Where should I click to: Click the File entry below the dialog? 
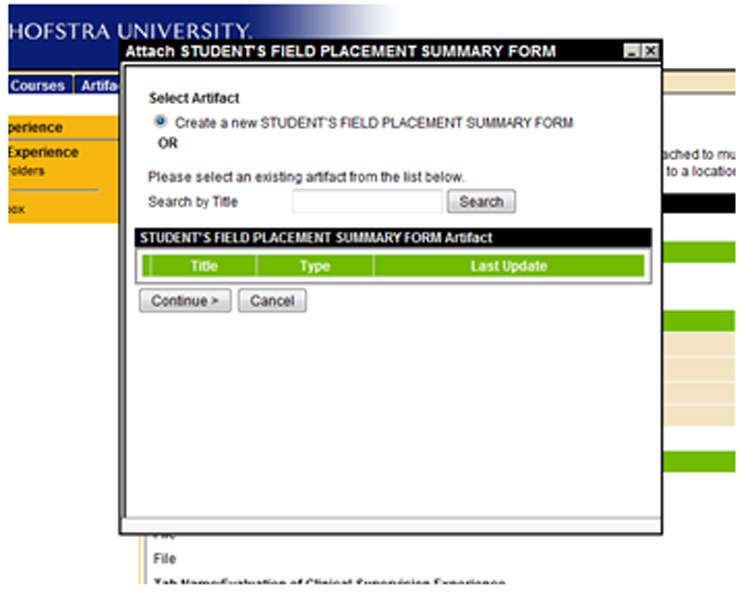click(x=164, y=559)
